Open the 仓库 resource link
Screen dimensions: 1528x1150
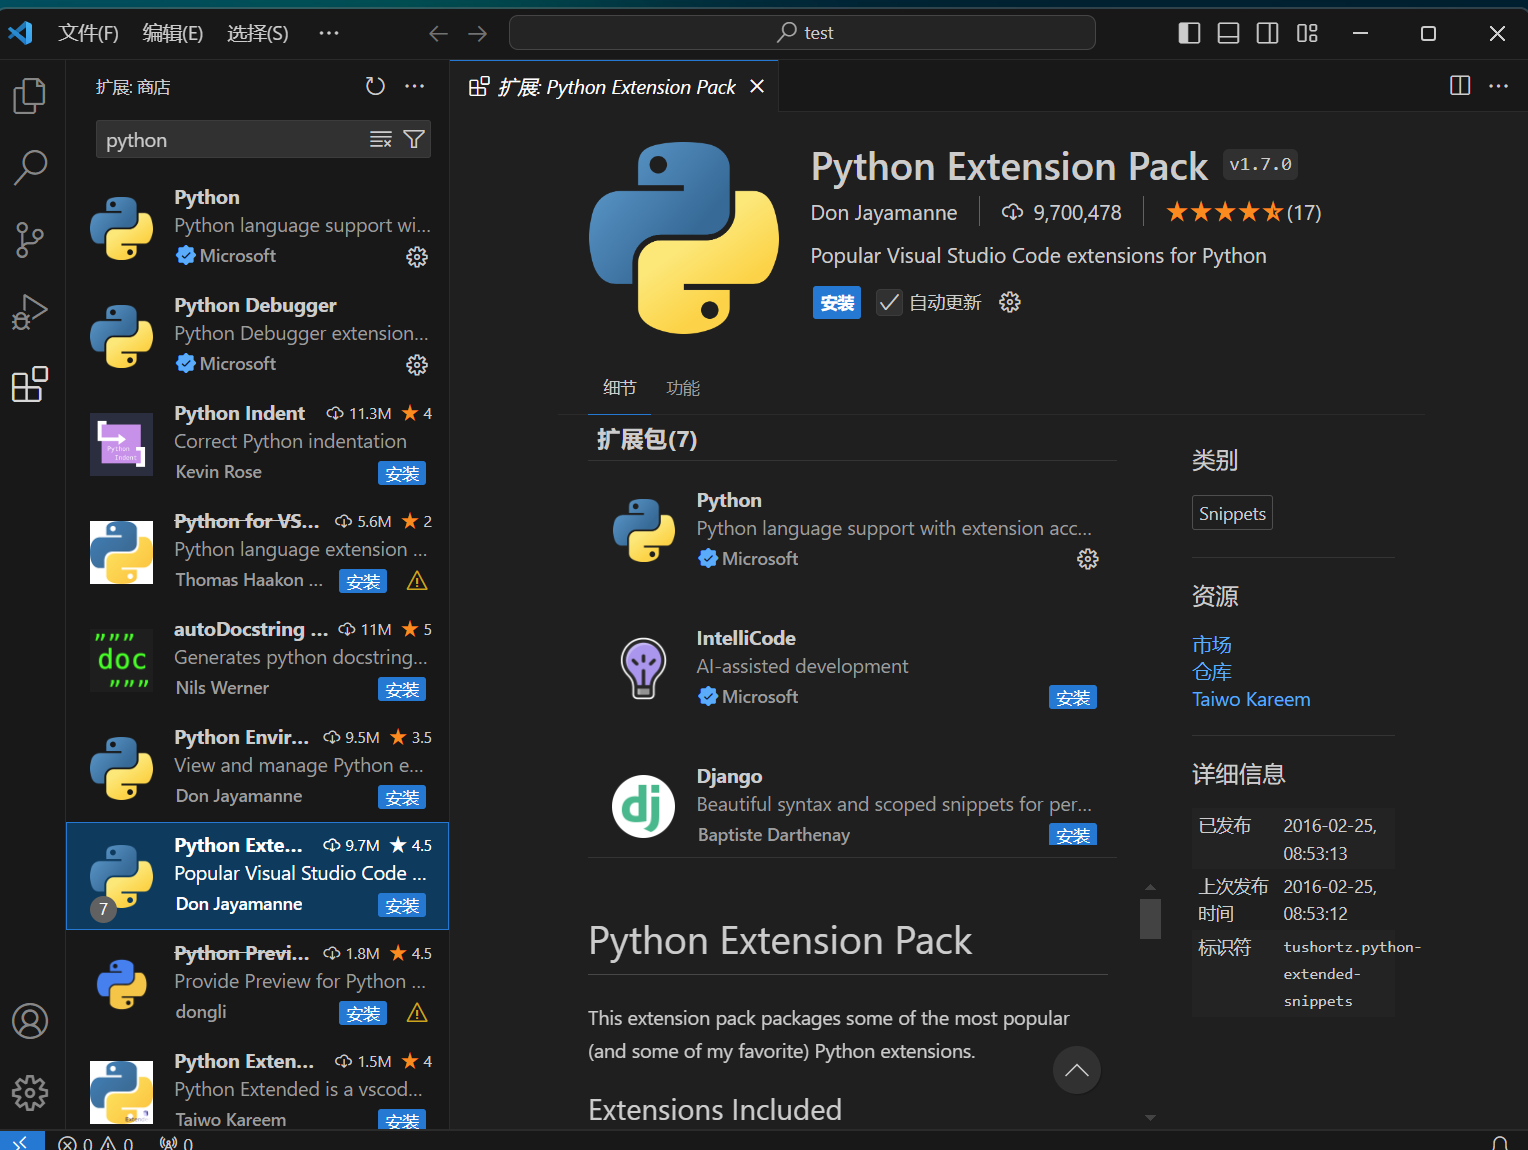coord(1212,671)
